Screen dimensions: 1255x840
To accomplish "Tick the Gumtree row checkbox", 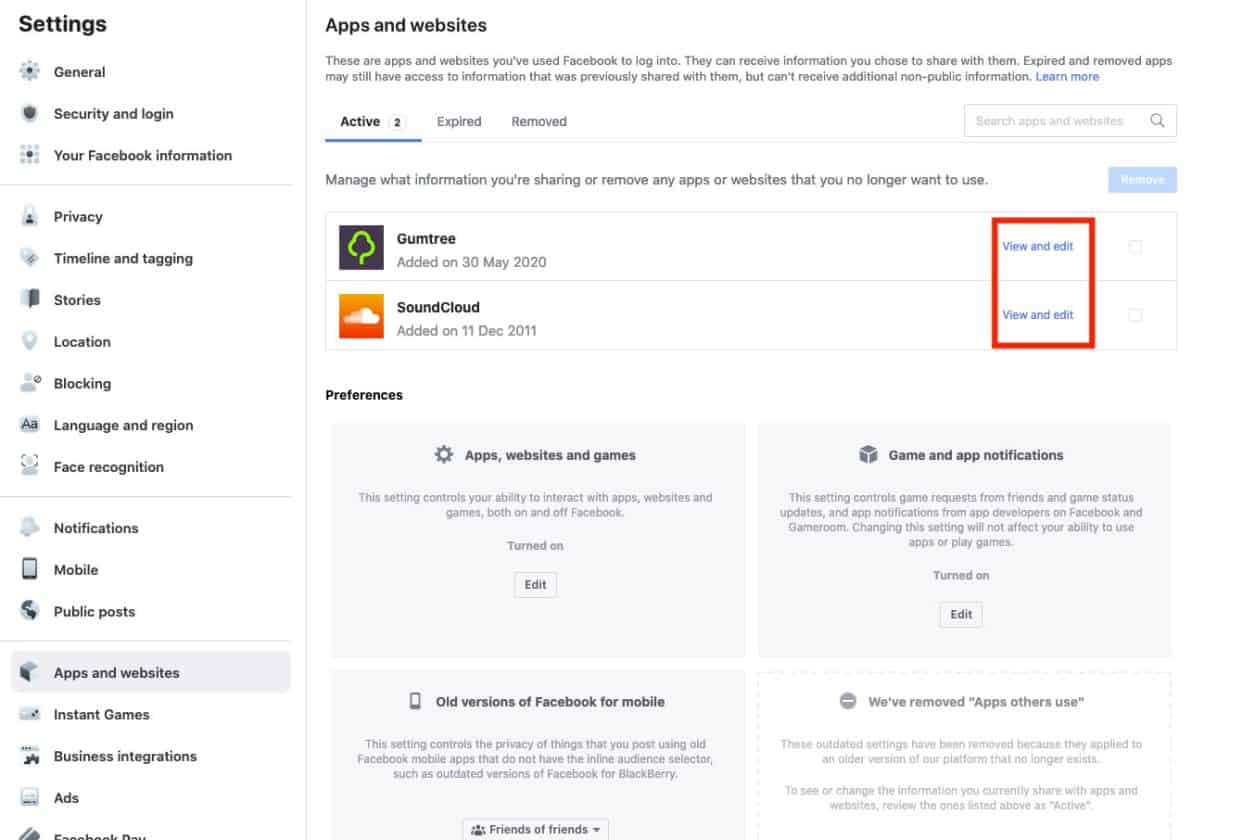I will click(1135, 247).
